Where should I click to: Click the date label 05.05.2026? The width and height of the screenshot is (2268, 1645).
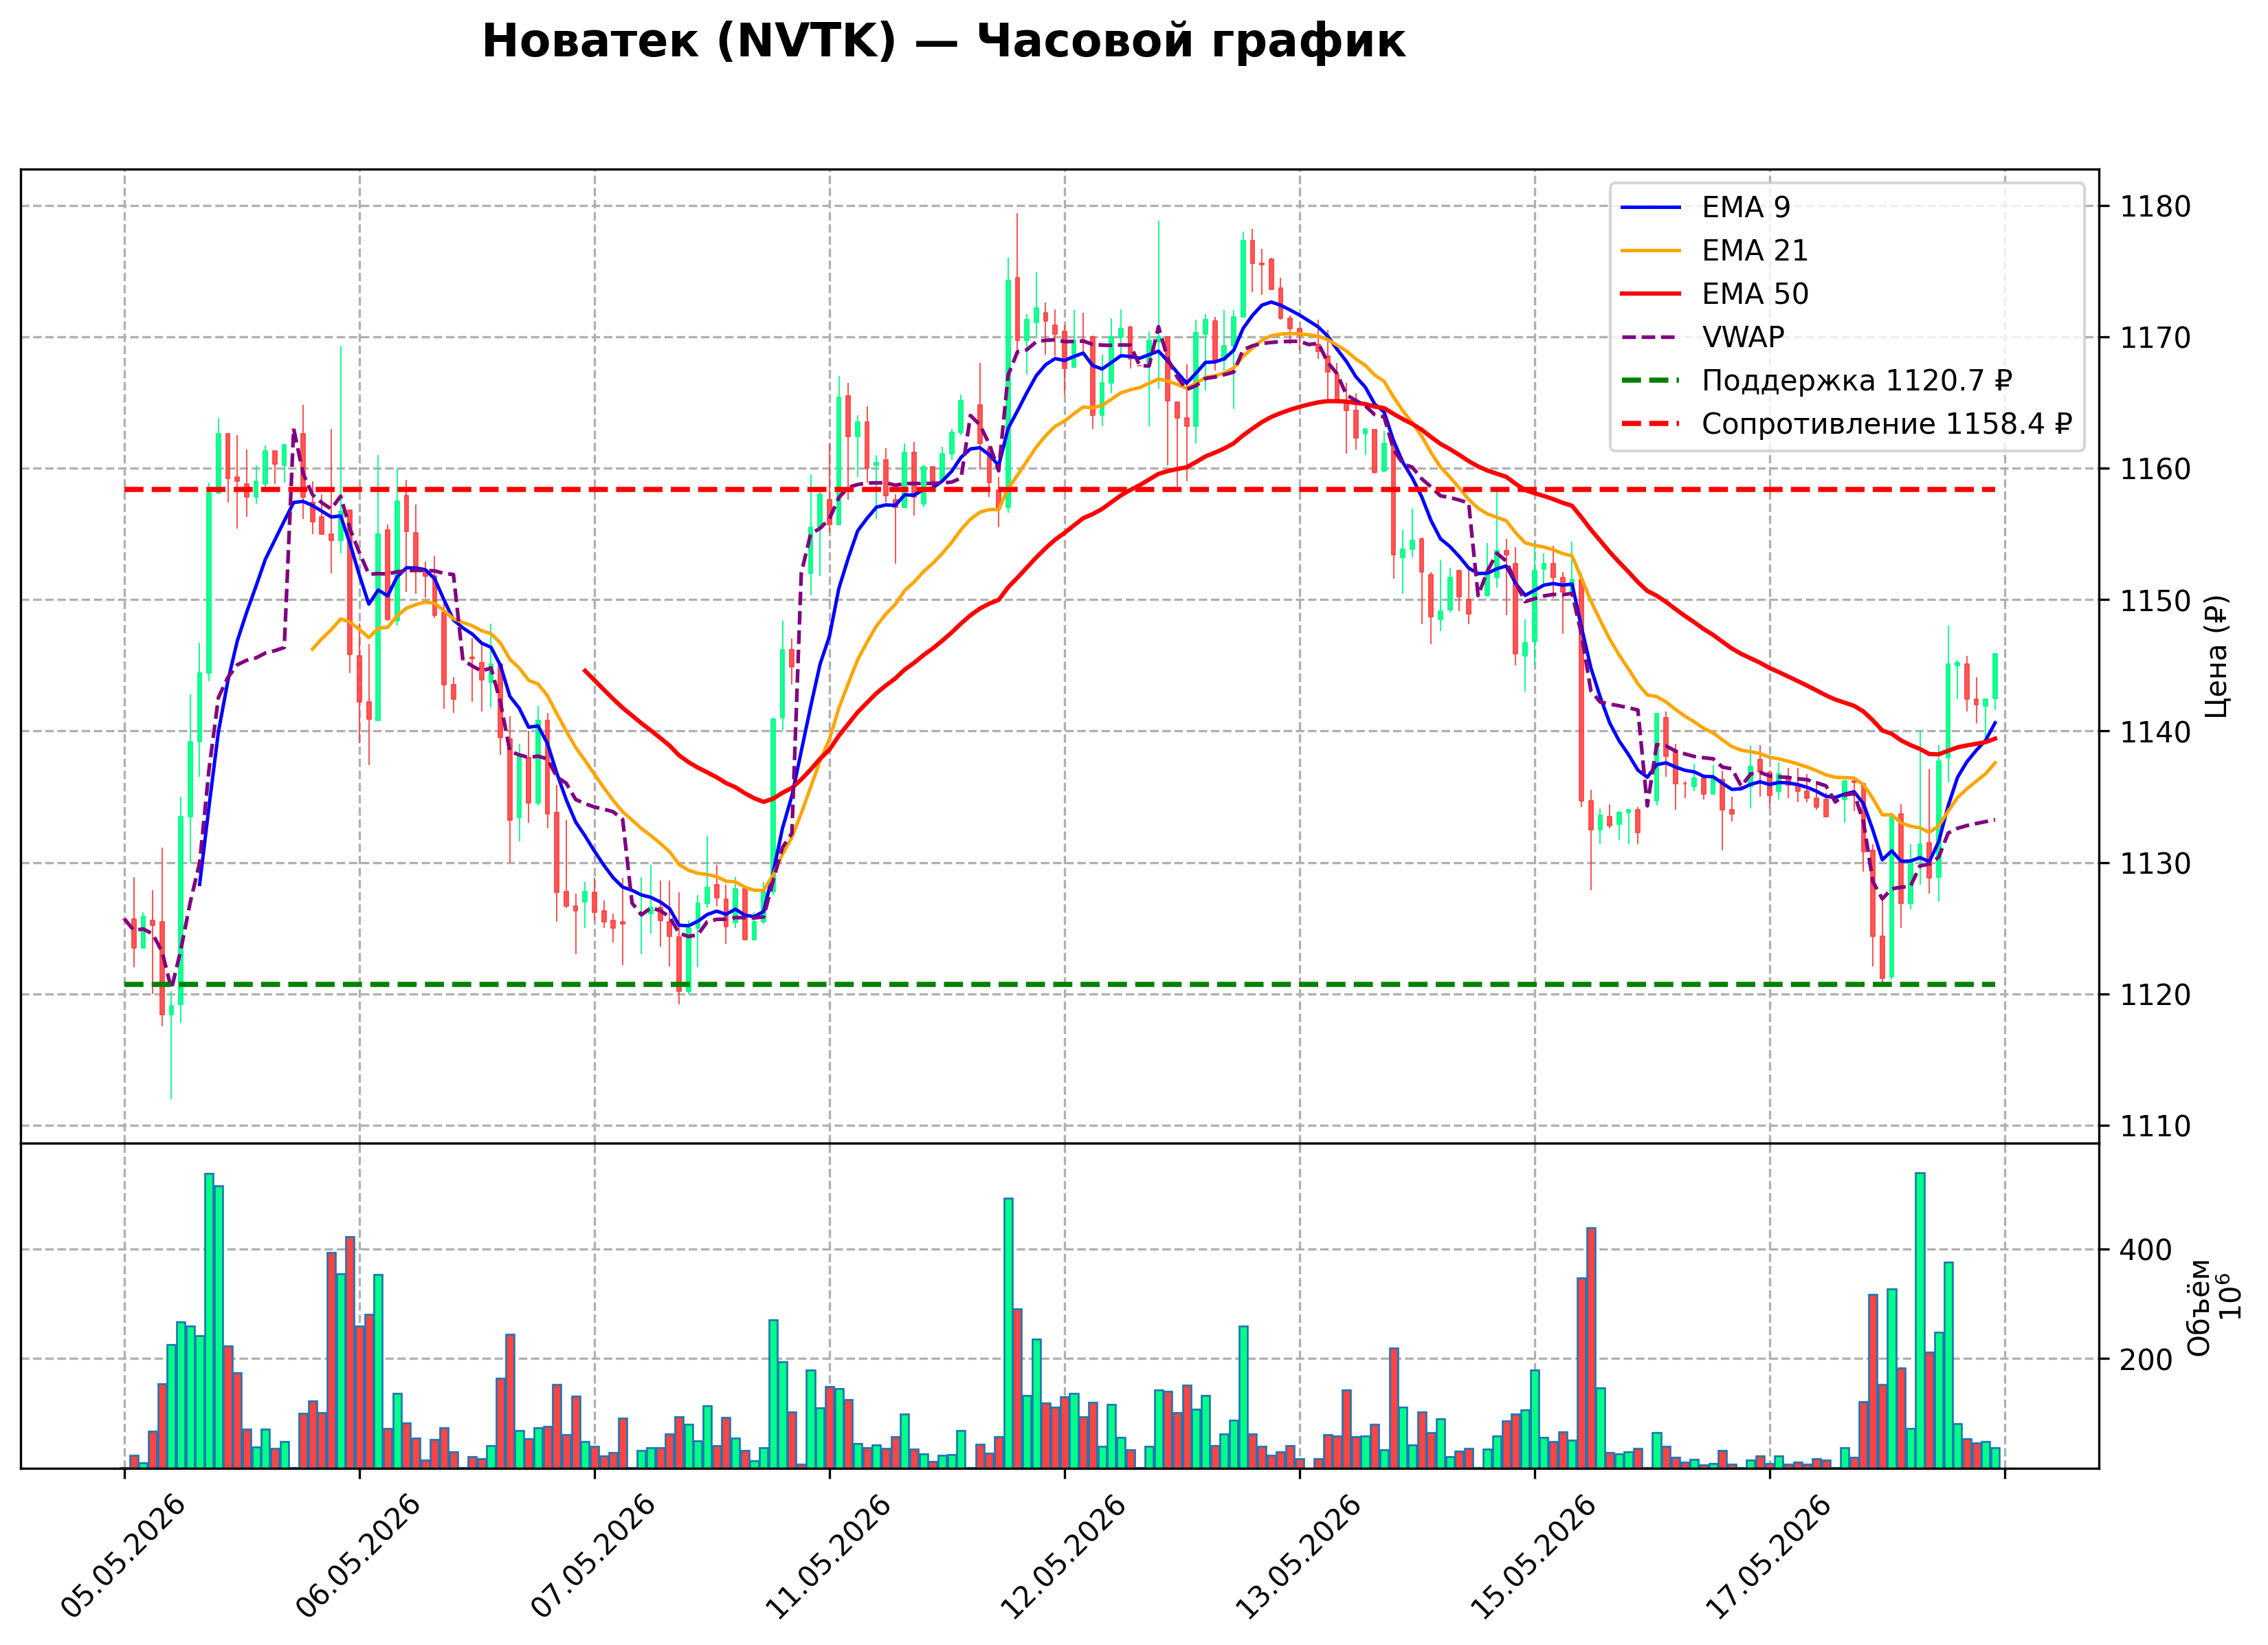pyautogui.click(x=123, y=1556)
